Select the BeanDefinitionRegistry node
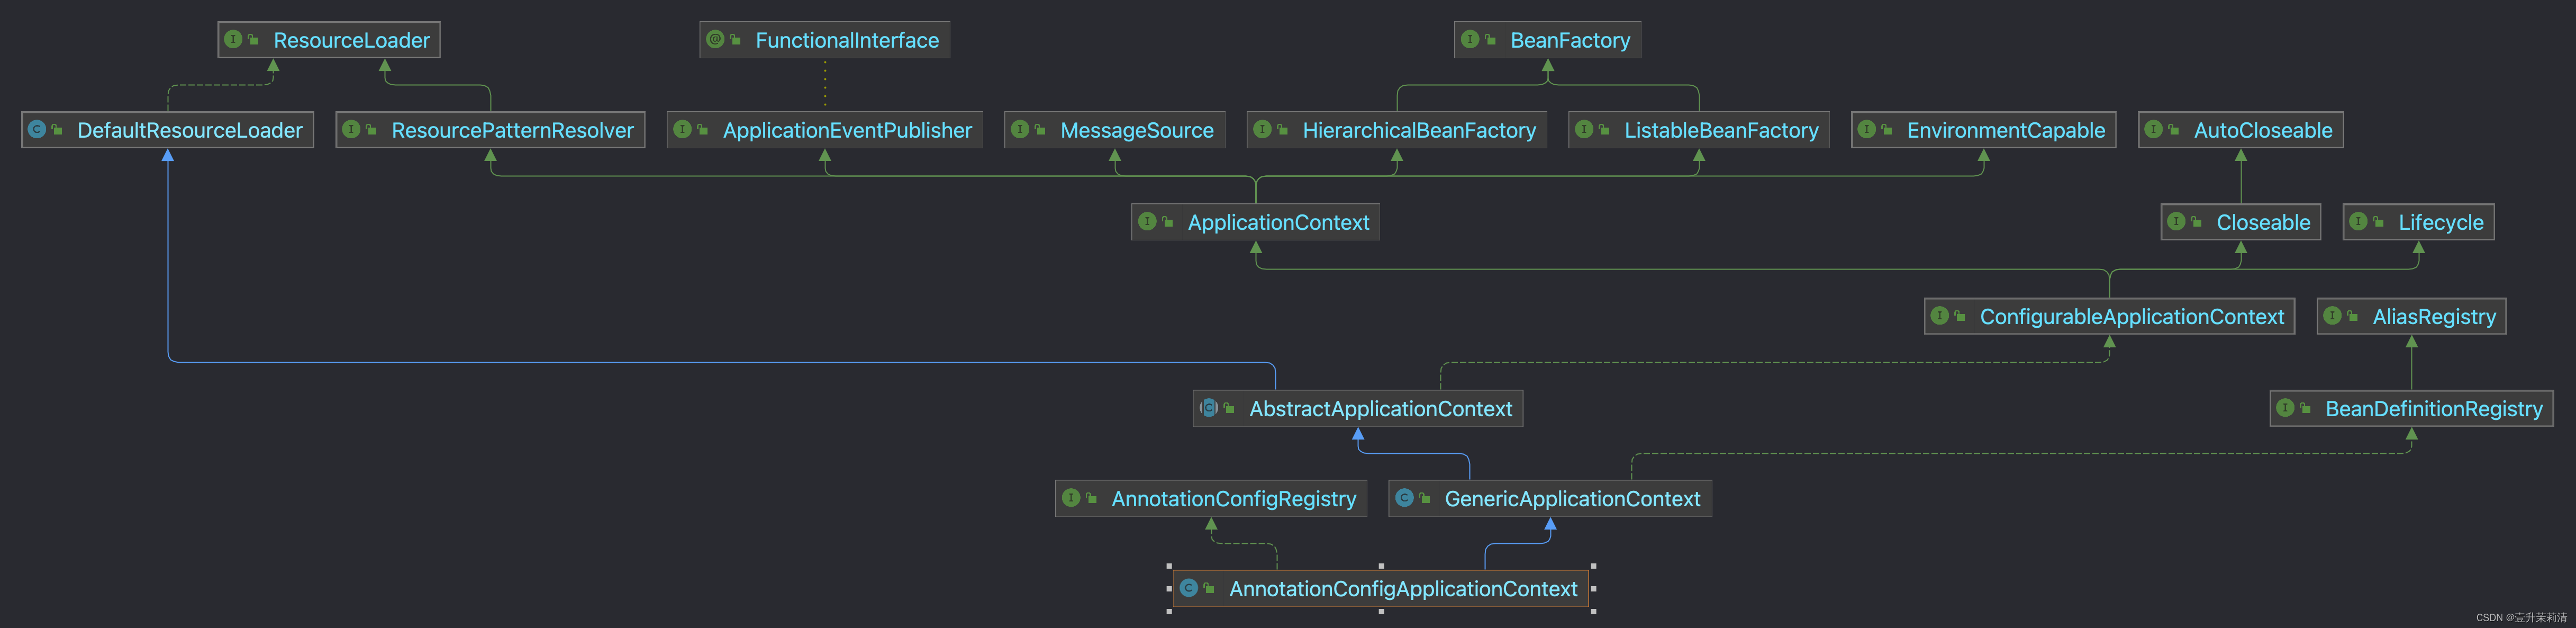The width and height of the screenshot is (2576, 628). [2432, 408]
